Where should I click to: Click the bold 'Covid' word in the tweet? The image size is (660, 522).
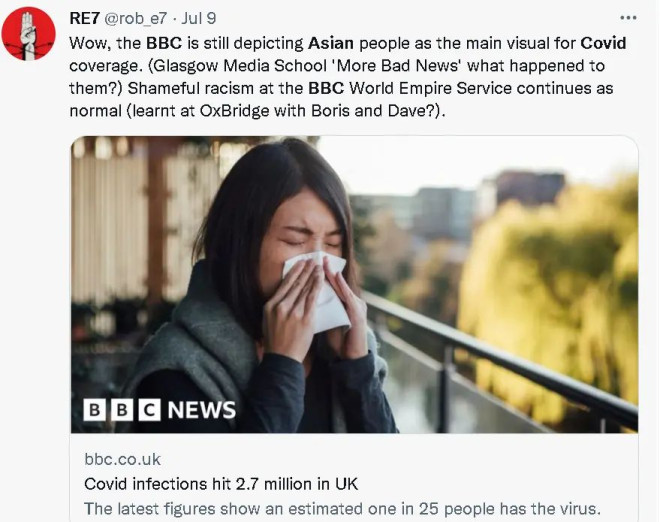tap(603, 43)
